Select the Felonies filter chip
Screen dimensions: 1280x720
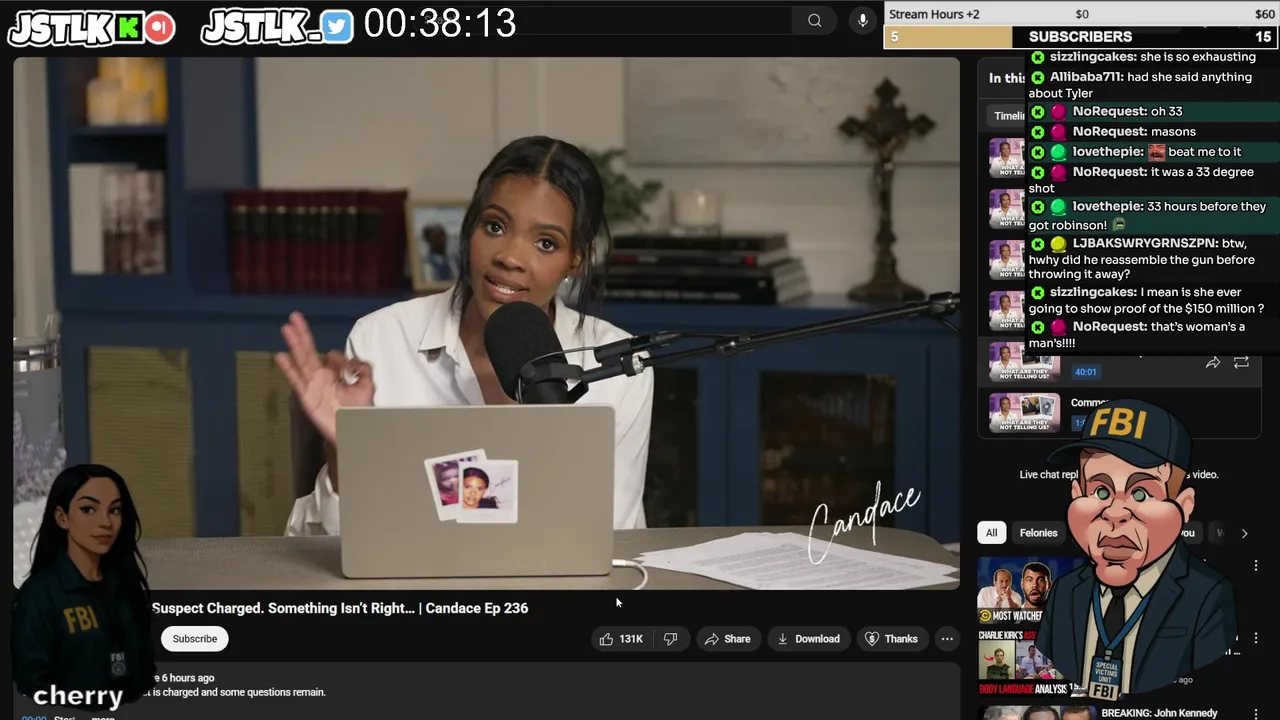(x=1038, y=533)
